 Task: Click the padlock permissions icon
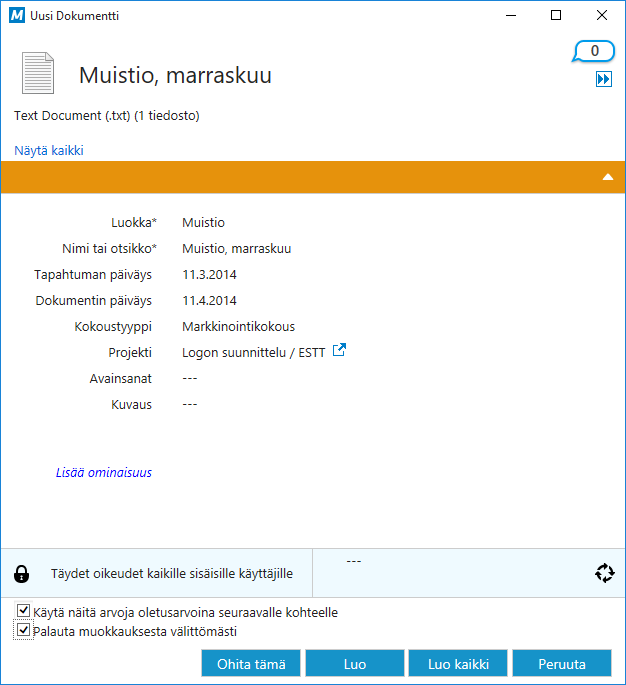tap(22, 573)
